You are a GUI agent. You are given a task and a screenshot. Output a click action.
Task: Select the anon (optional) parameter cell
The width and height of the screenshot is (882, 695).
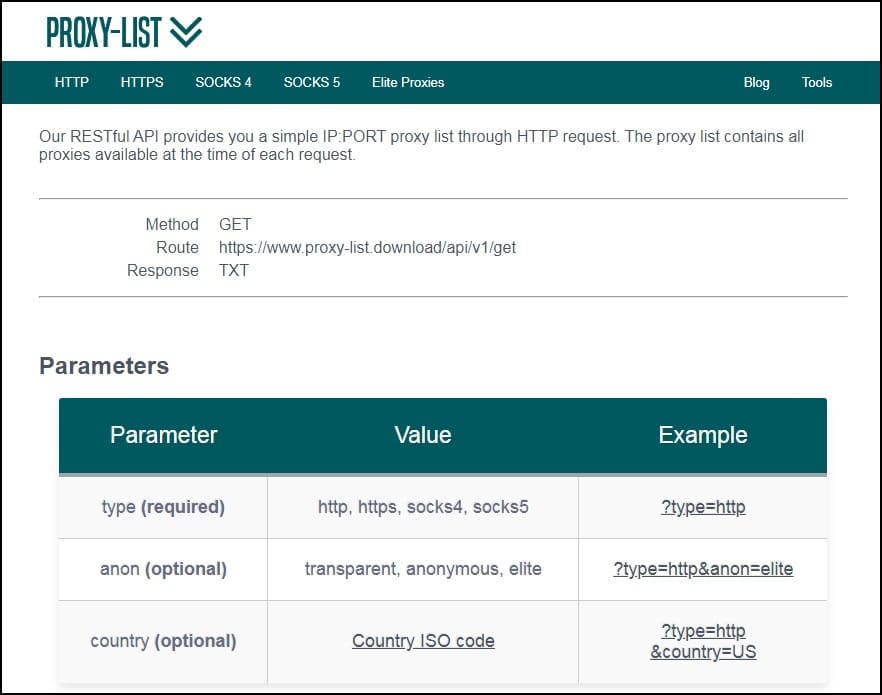pos(162,569)
